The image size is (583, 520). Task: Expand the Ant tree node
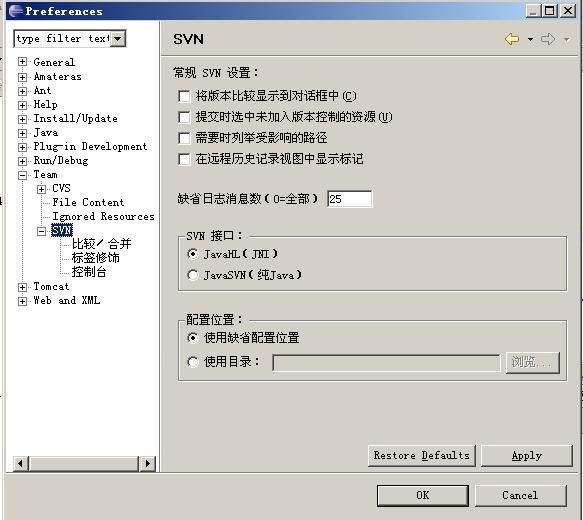pos(23,91)
